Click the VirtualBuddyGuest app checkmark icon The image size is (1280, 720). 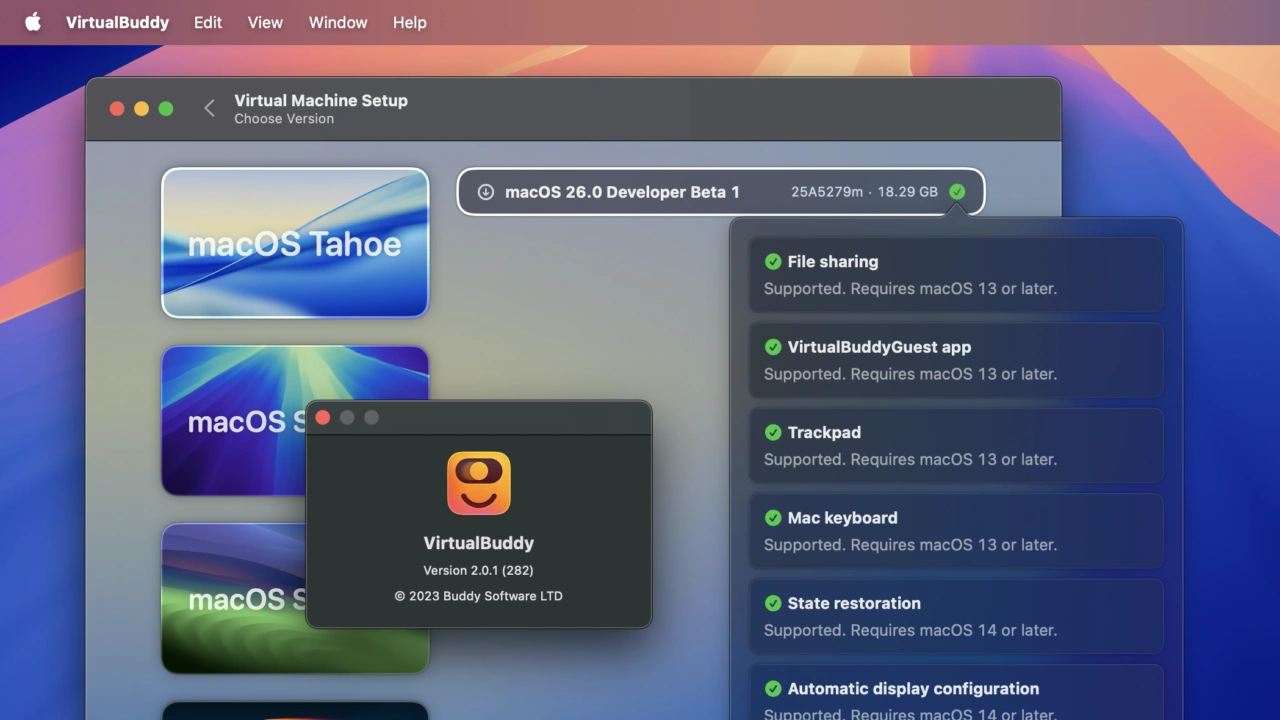[773, 347]
